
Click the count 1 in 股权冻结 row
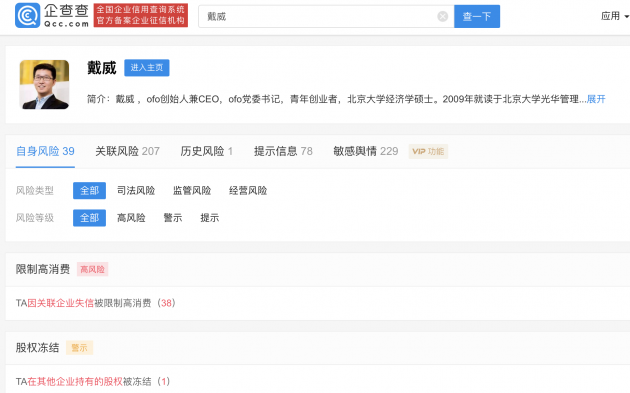click(x=164, y=381)
